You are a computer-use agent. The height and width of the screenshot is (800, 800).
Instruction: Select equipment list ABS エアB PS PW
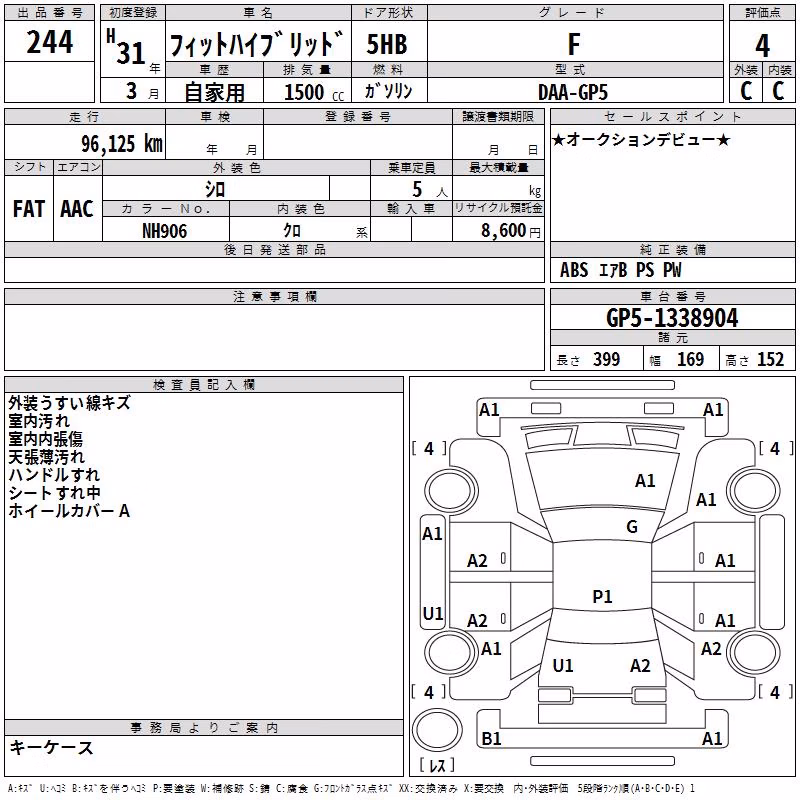[620, 270]
